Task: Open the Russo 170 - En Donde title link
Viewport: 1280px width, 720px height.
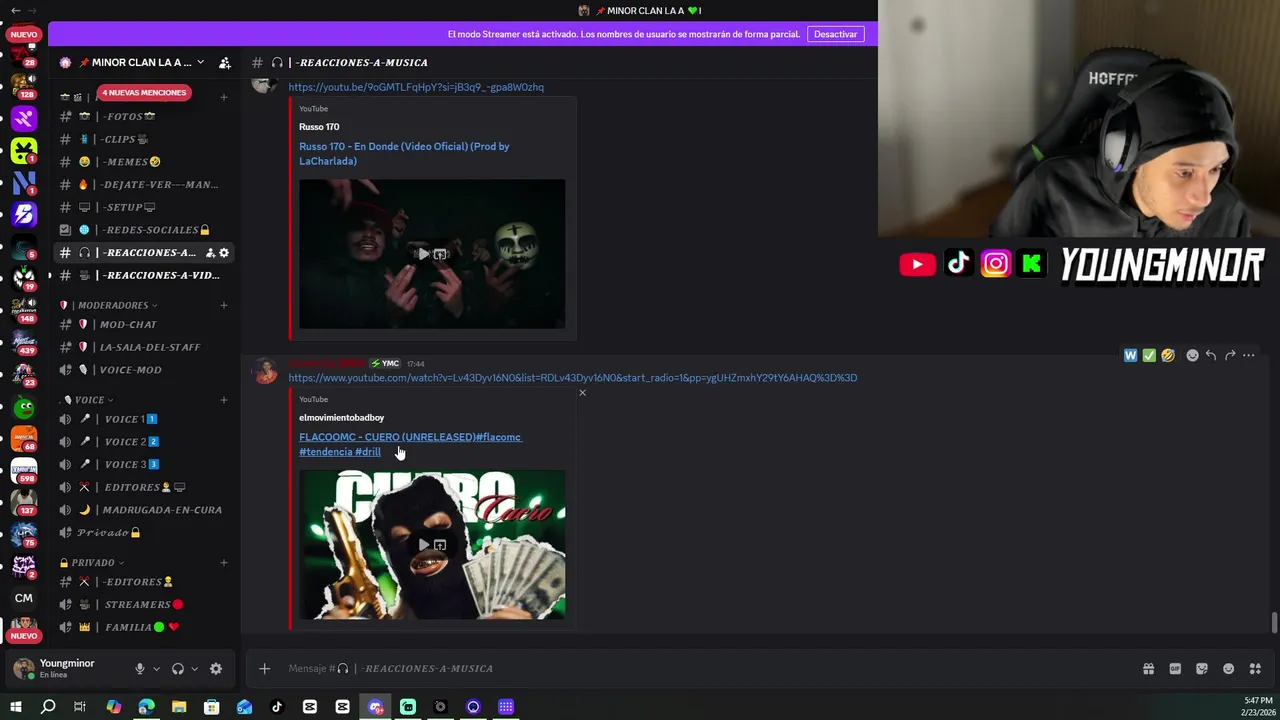Action: coord(404,153)
